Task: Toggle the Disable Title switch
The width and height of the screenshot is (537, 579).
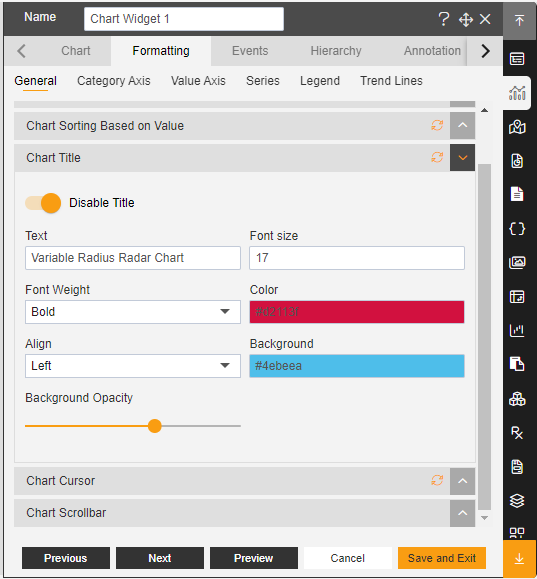Action: (43, 203)
